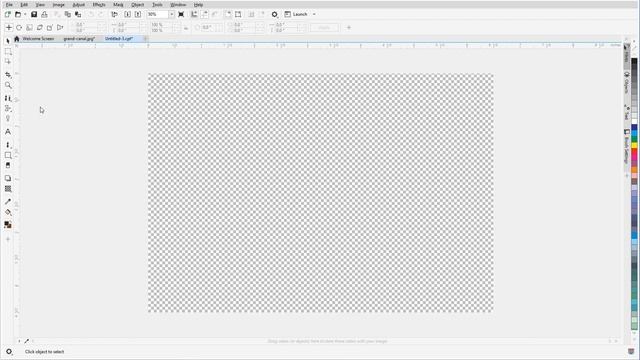Screen dimensions: 640x360
Task: Open the Image menu
Action: click(58, 4)
